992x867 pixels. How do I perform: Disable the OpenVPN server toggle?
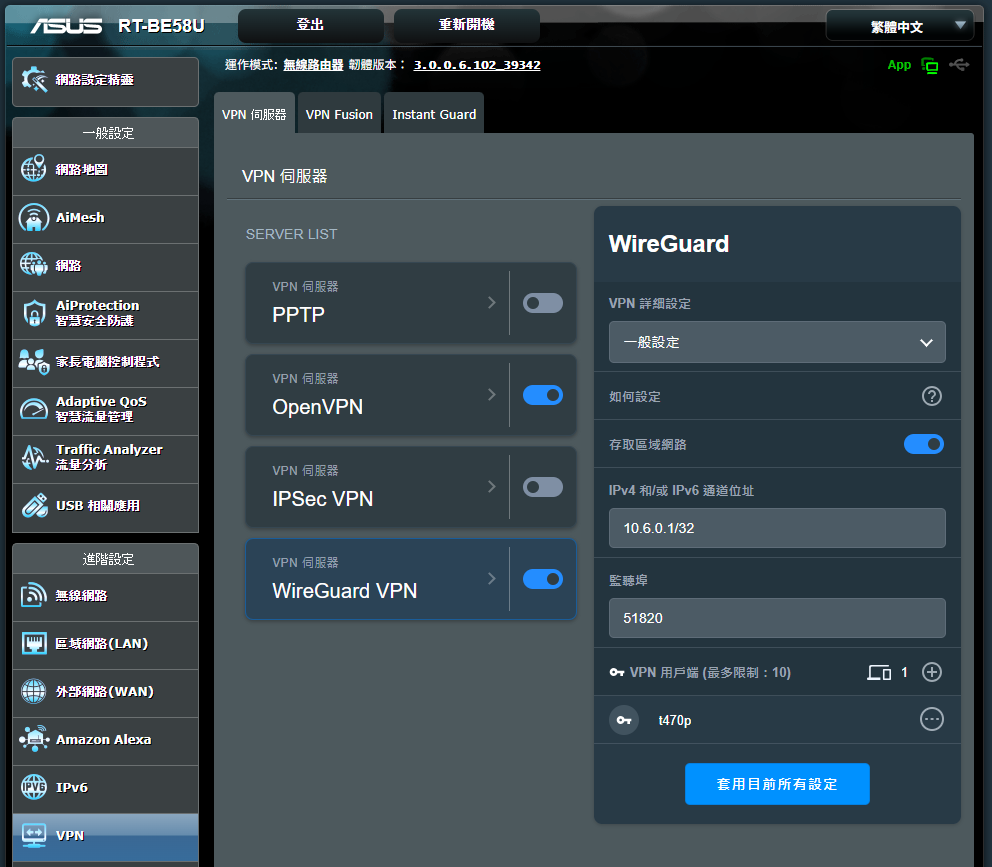click(x=543, y=395)
